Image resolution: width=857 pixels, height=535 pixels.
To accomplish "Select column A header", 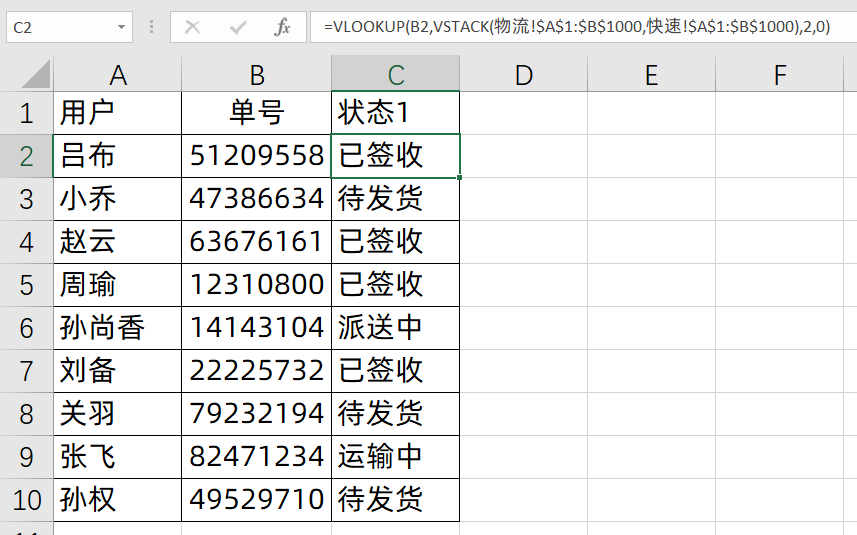I will [x=118, y=74].
